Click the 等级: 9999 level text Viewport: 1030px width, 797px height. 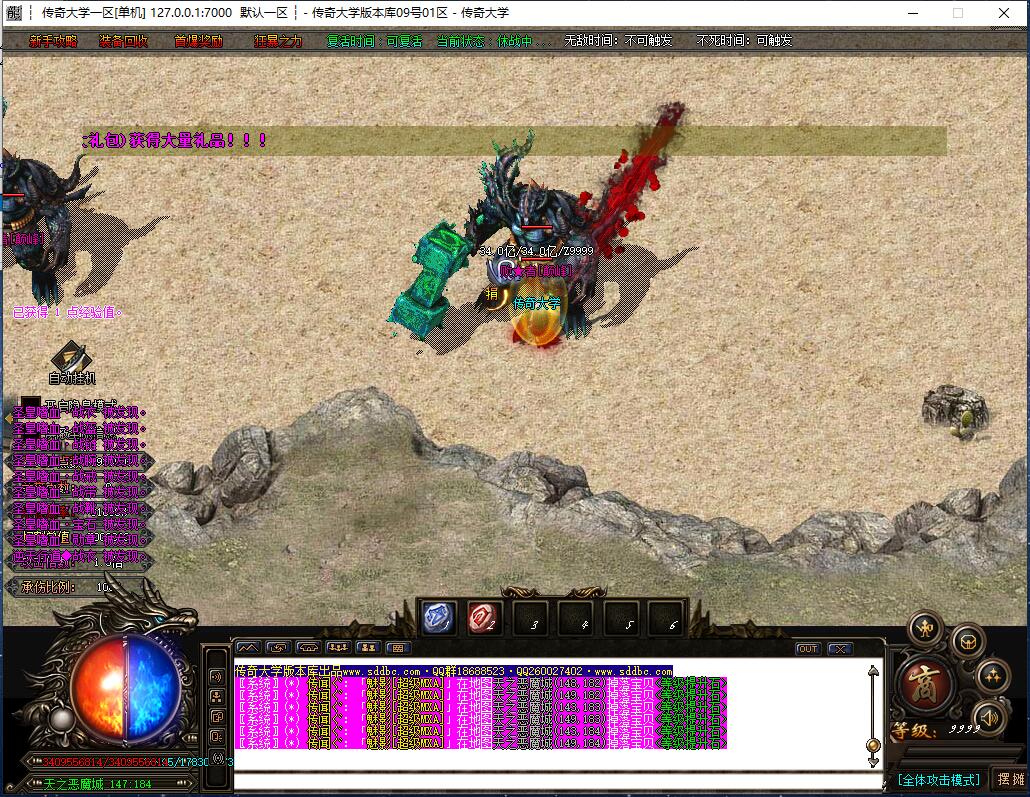[x=937, y=729]
